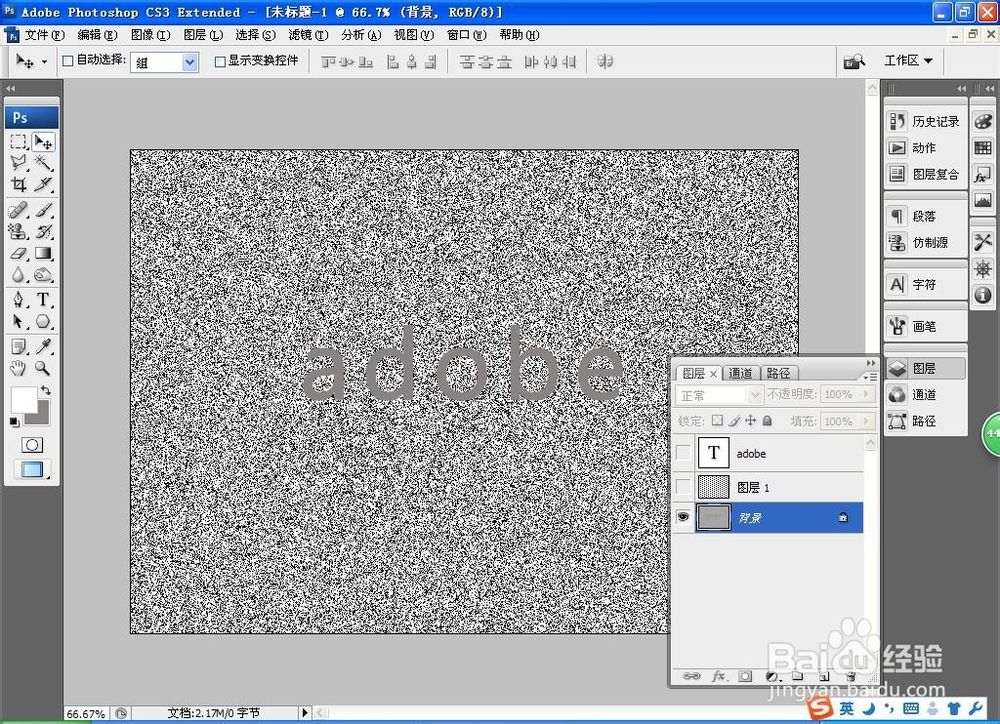Select the Eraser tool

click(18, 253)
